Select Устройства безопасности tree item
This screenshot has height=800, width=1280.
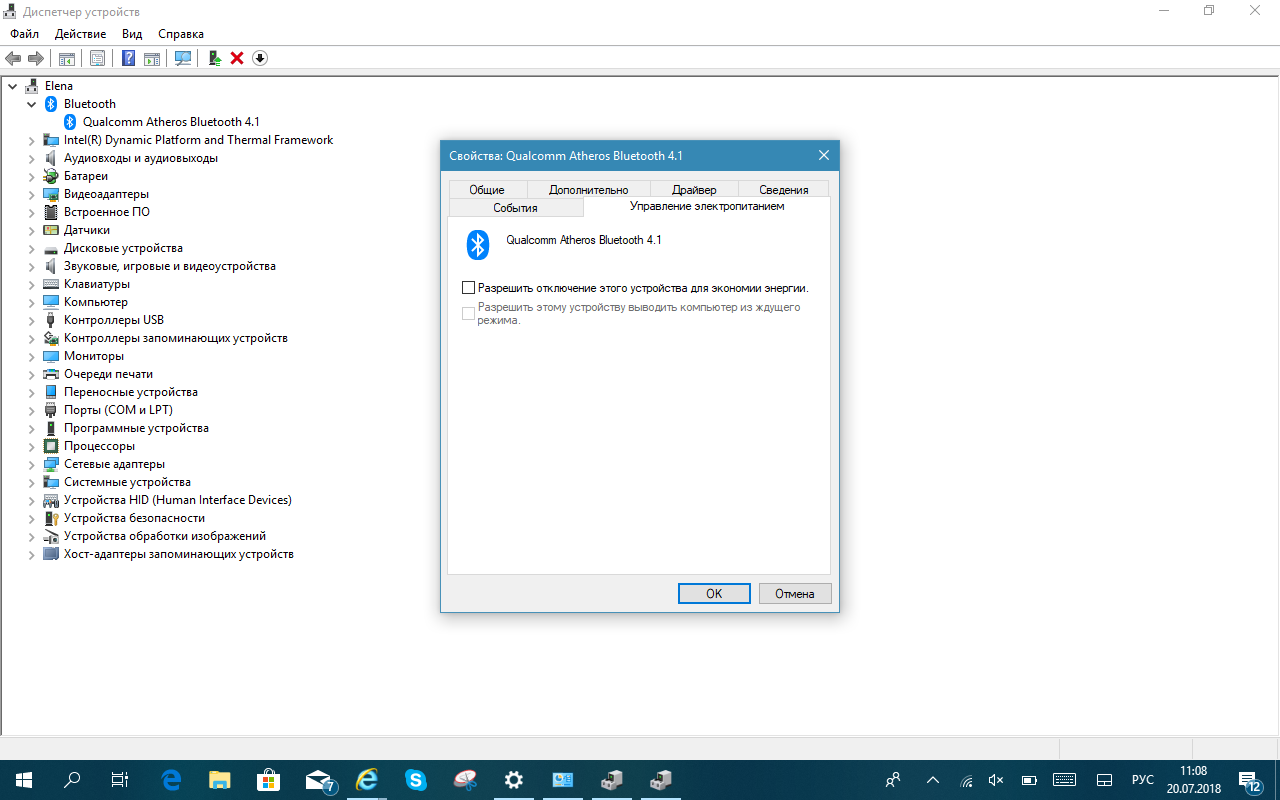[134, 518]
